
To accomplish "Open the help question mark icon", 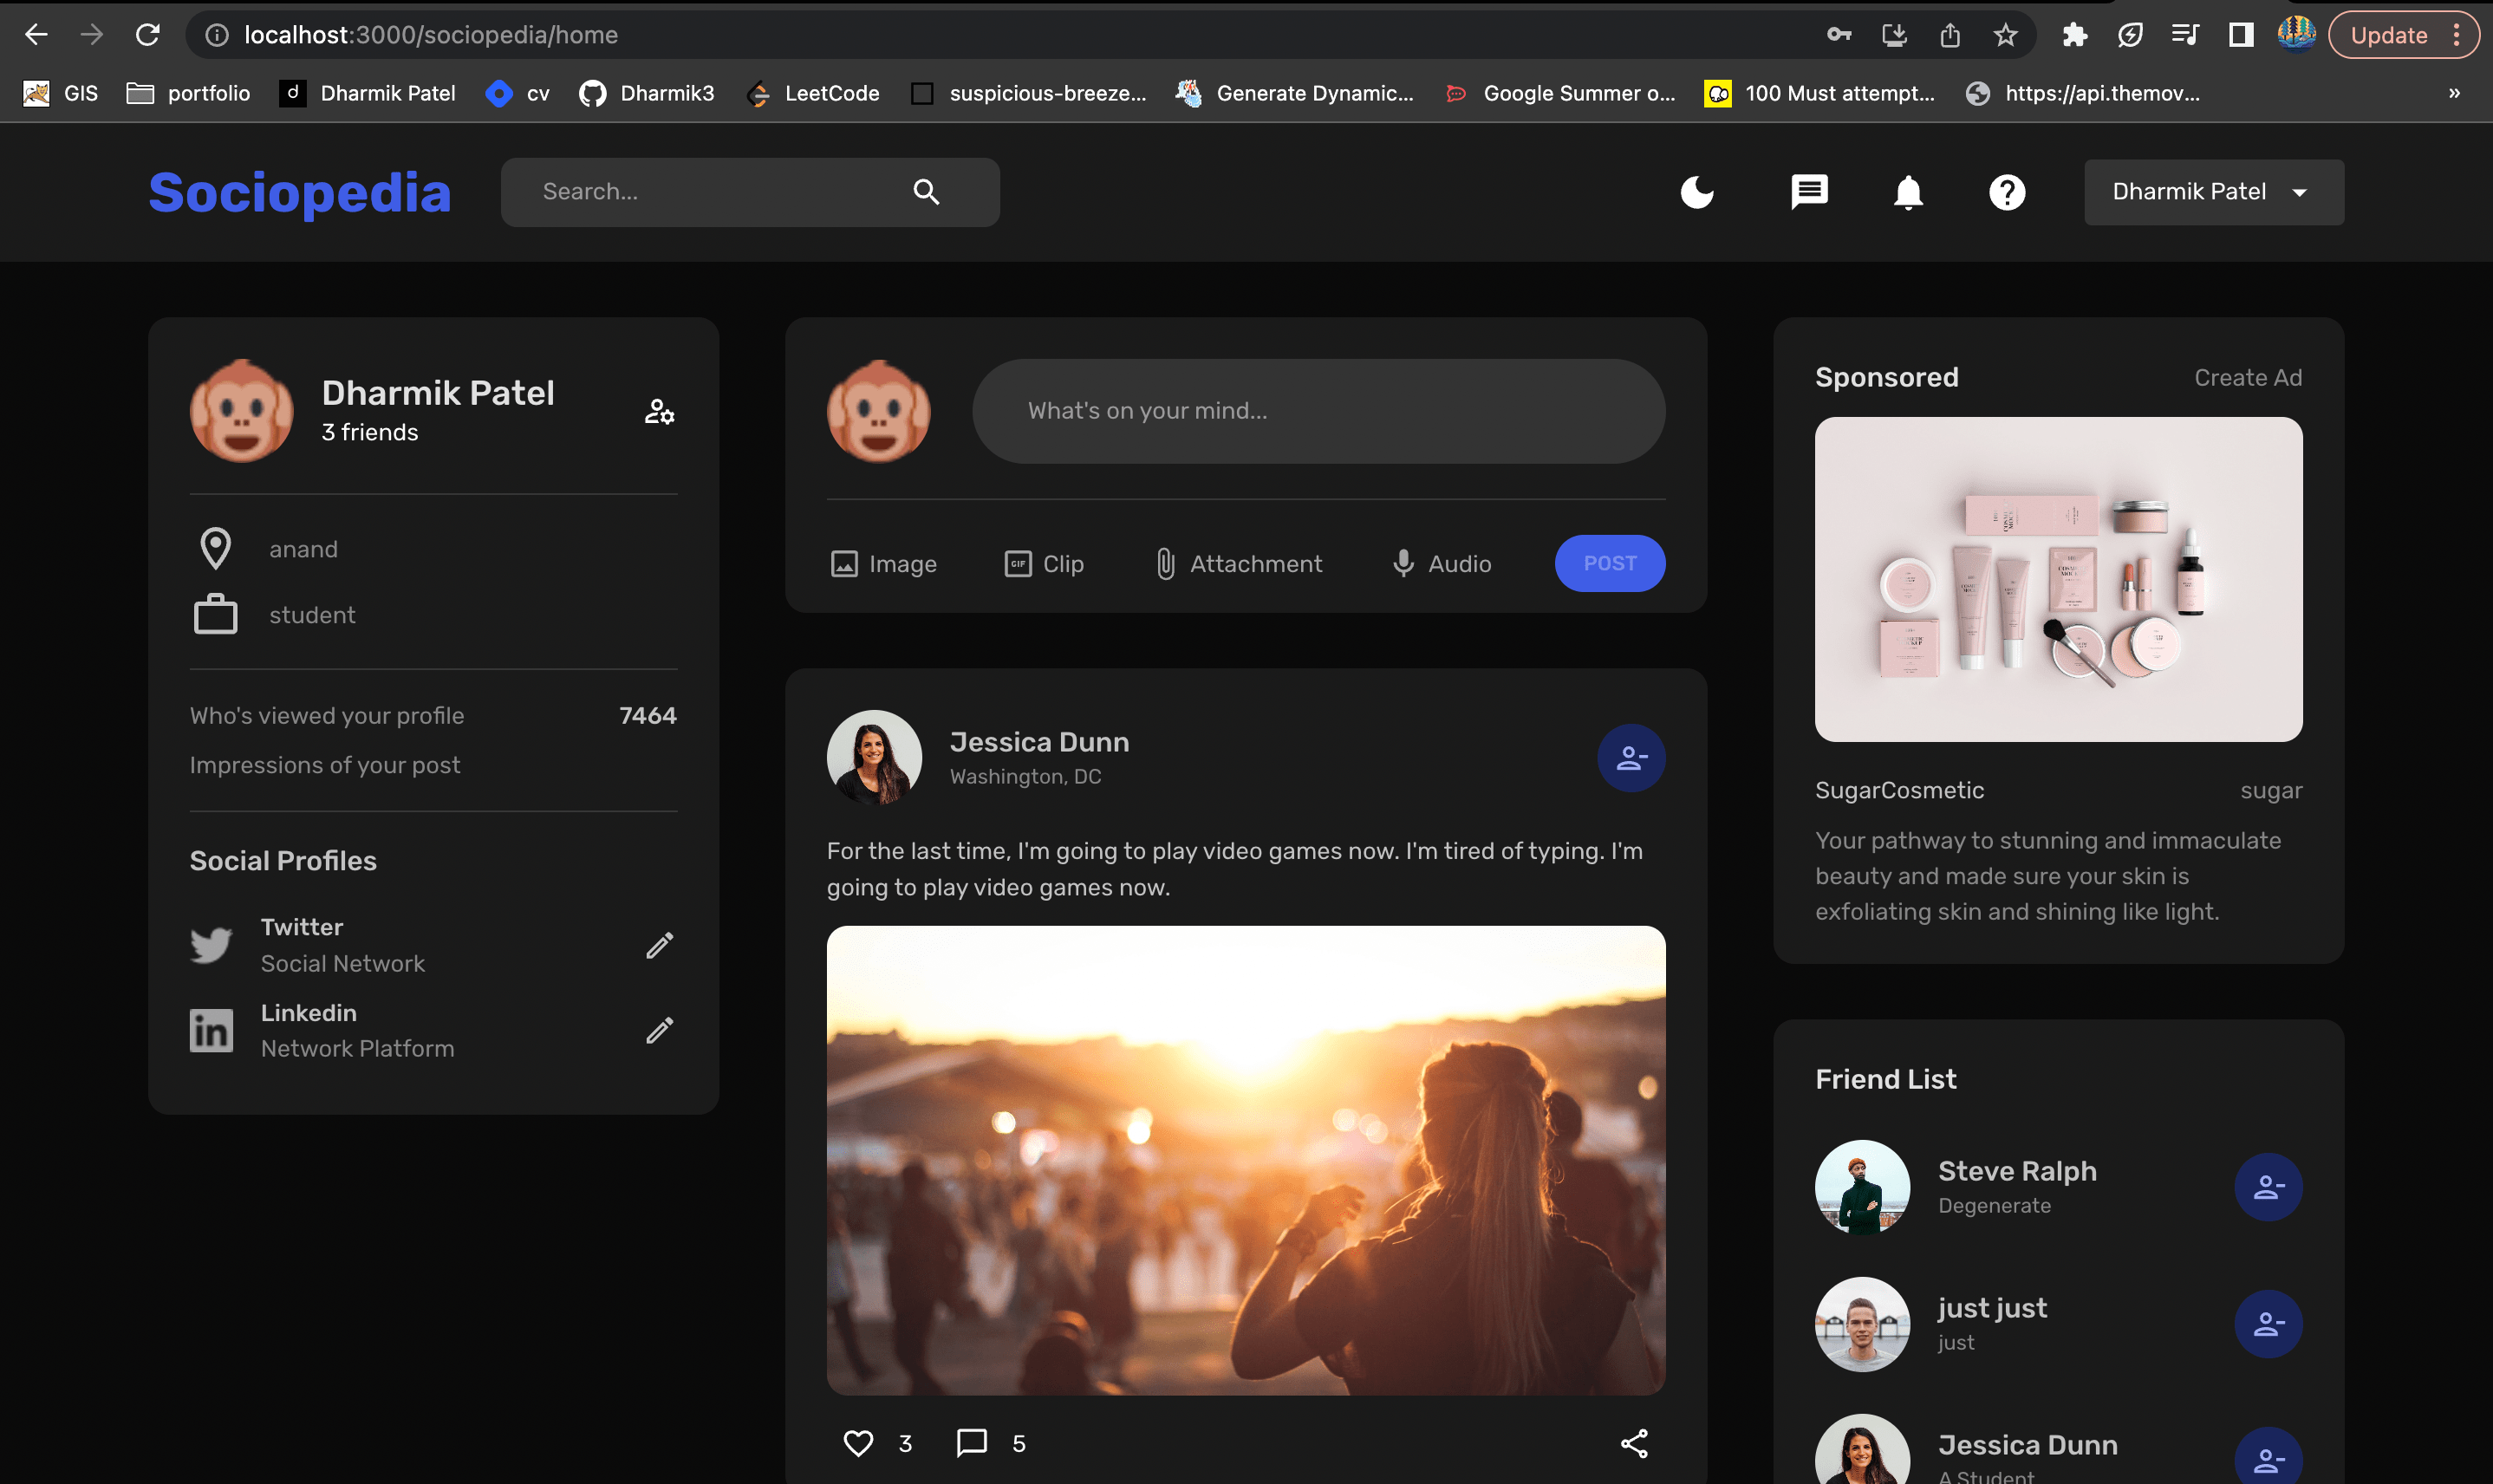I will pyautogui.click(x=2007, y=191).
